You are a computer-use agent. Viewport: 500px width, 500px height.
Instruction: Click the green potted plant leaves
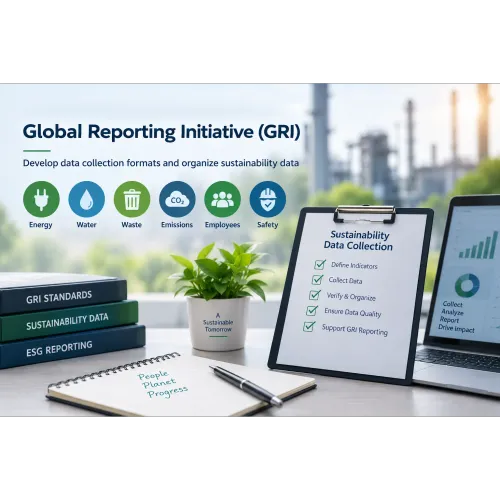pos(221,271)
